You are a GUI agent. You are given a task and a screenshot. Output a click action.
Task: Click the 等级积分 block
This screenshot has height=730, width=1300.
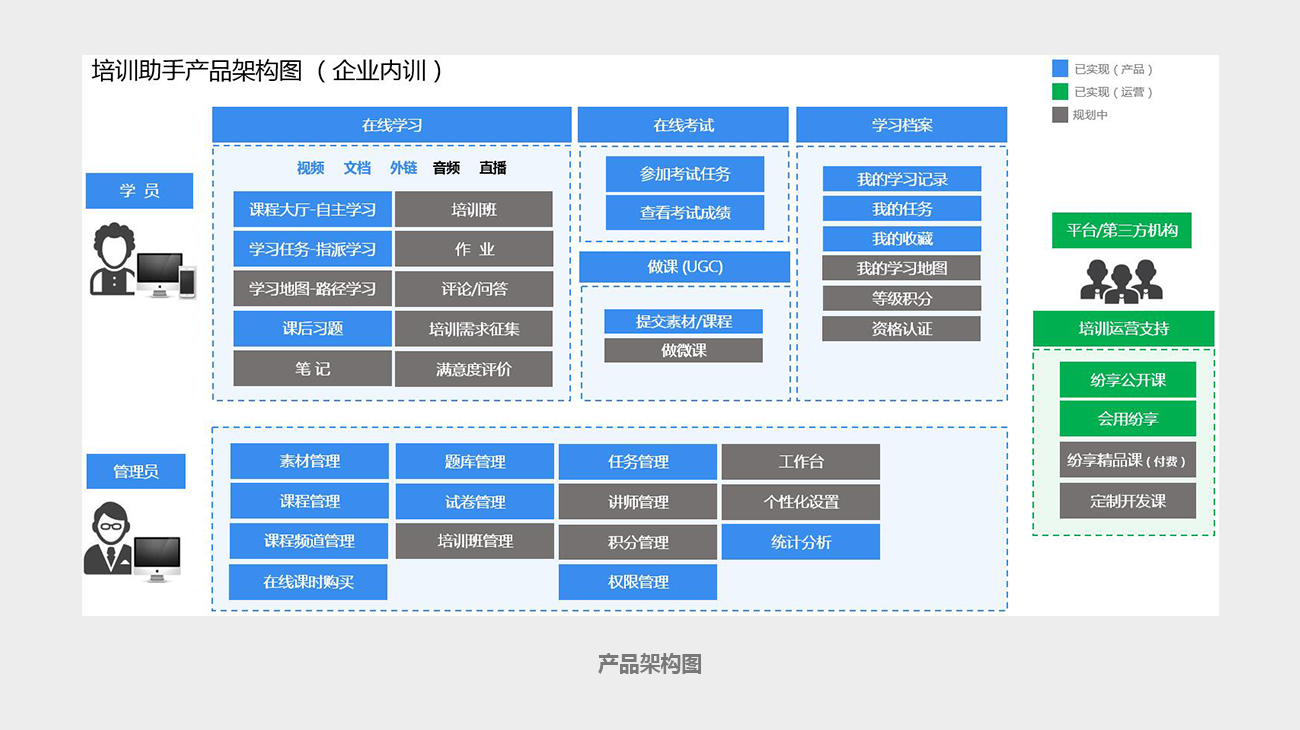click(902, 298)
